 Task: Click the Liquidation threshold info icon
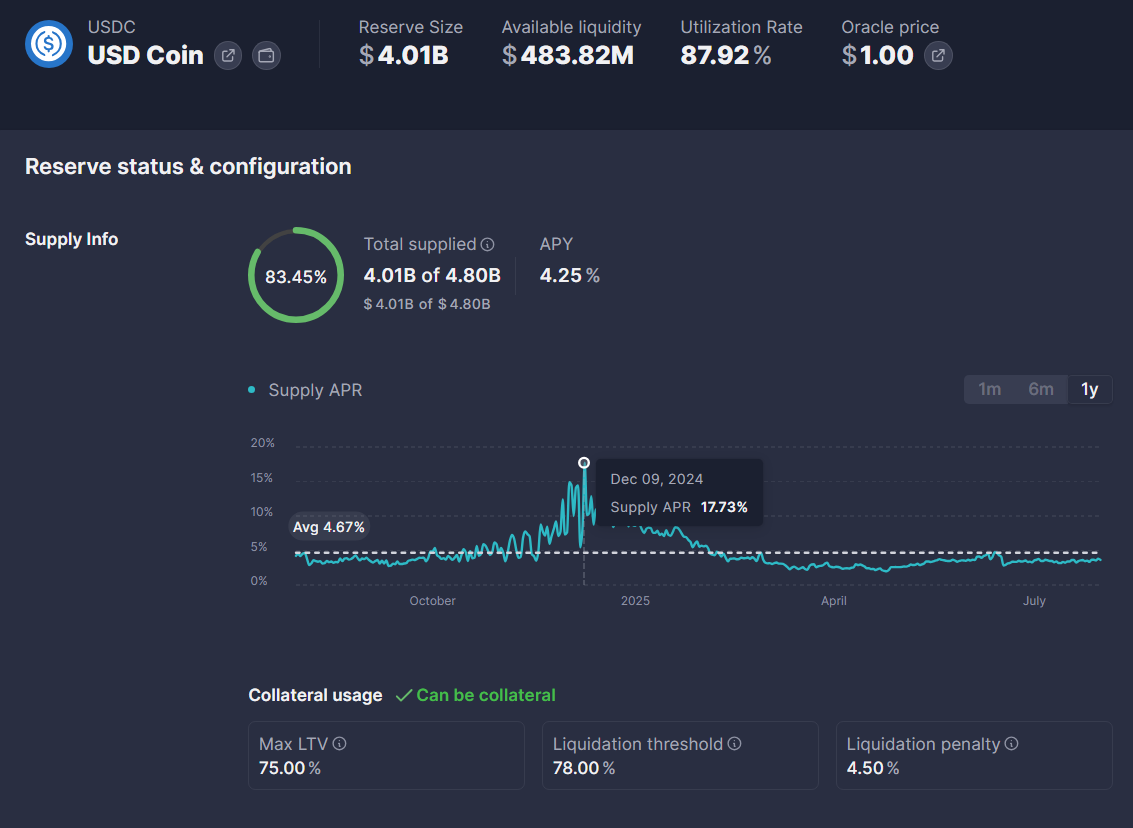pyautogui.click(x=734, y=743)
